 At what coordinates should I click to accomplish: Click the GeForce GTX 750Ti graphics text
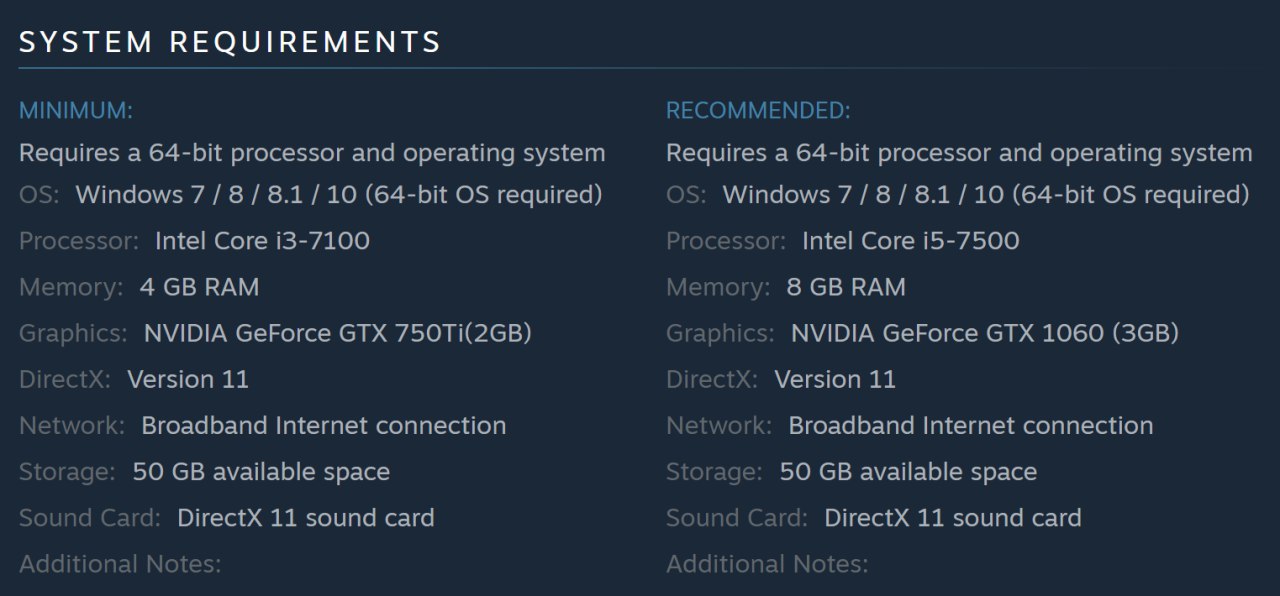pyautogui.click(x=337, y=333)
